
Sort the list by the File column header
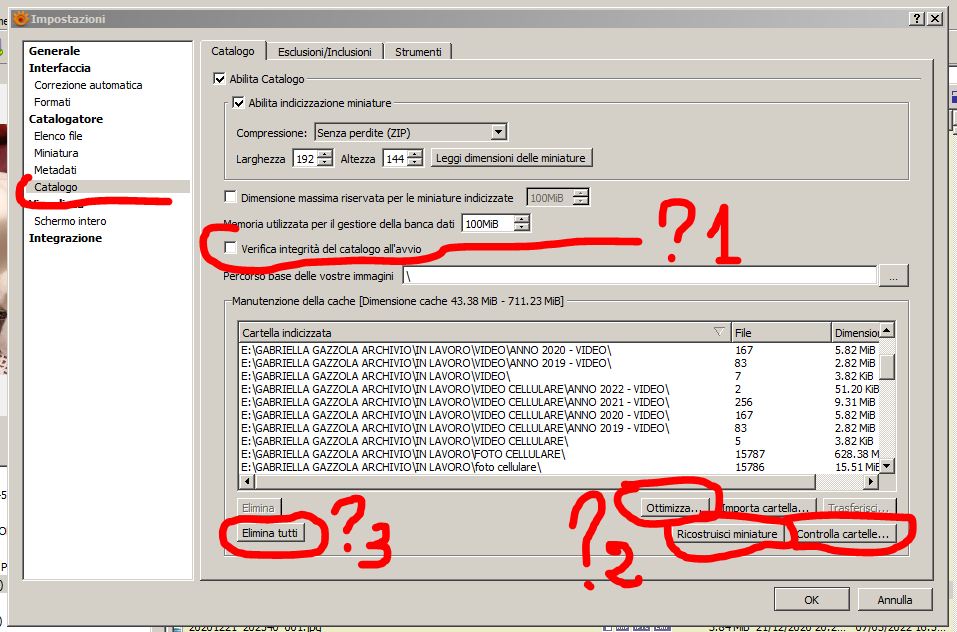coord(781,332)
